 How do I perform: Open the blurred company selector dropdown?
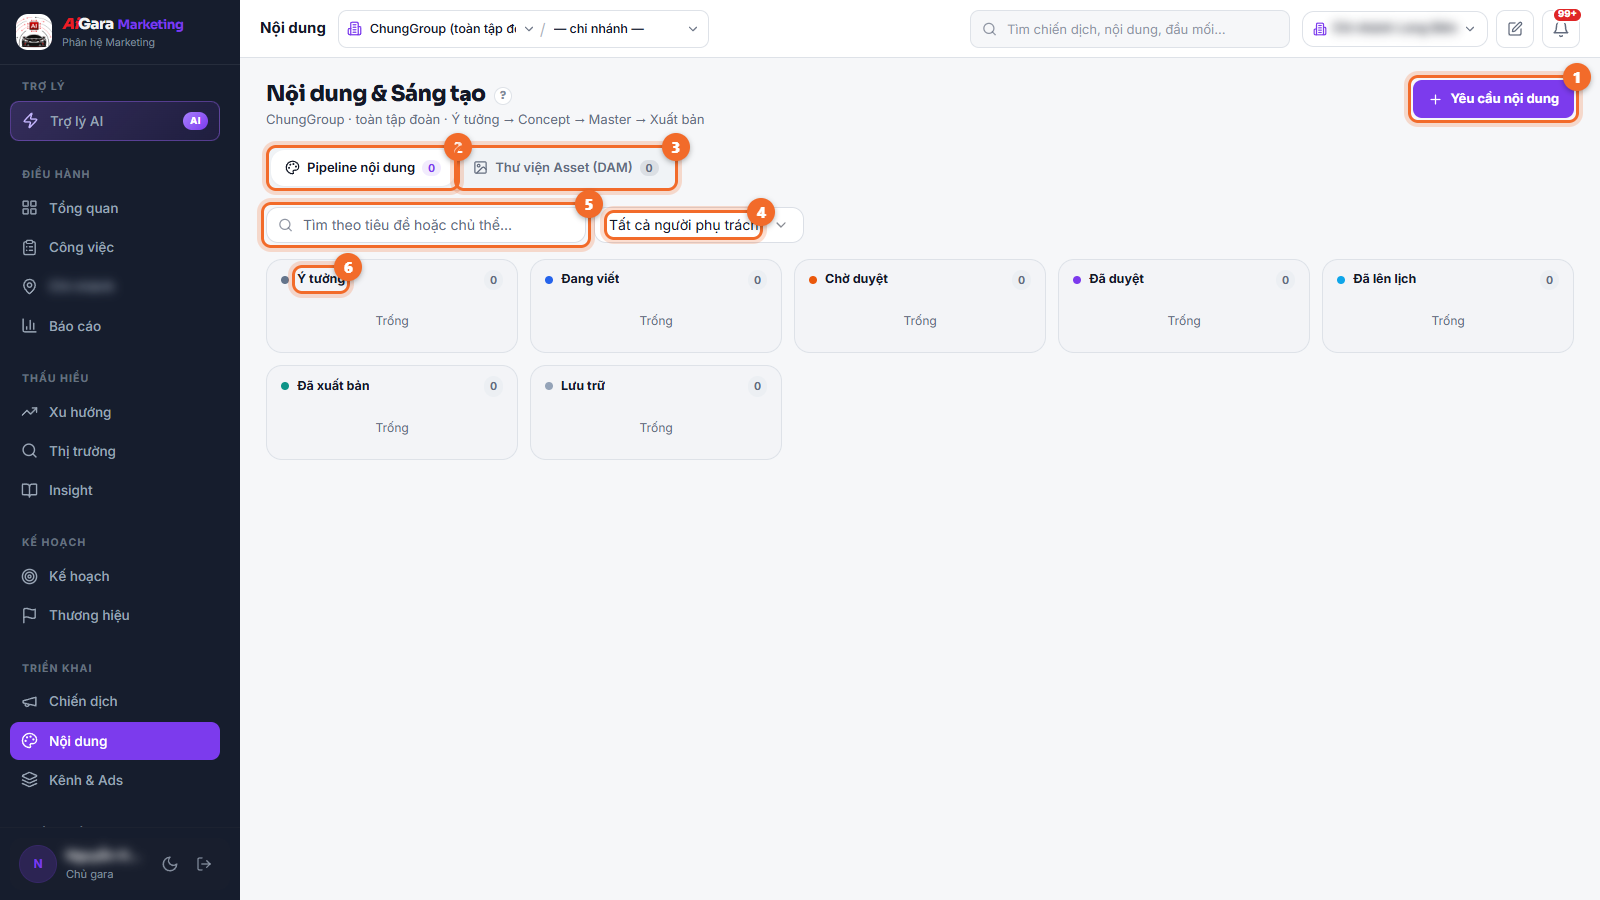tap(1395, 29)
